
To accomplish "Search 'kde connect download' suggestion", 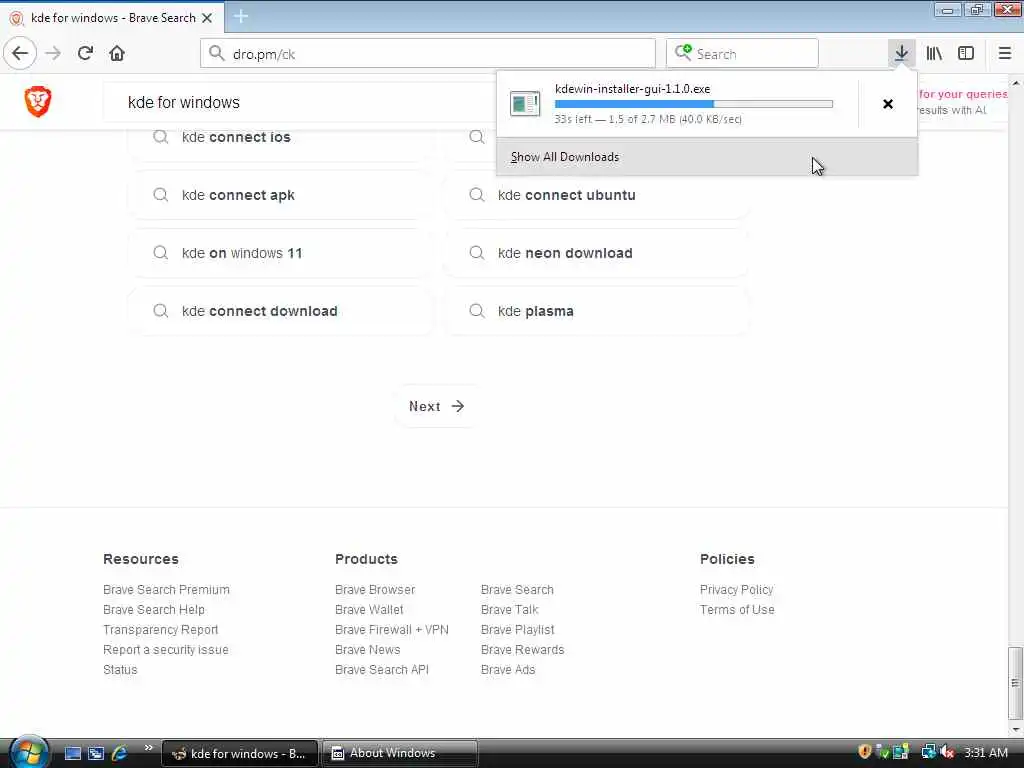I will coord(281,312).
